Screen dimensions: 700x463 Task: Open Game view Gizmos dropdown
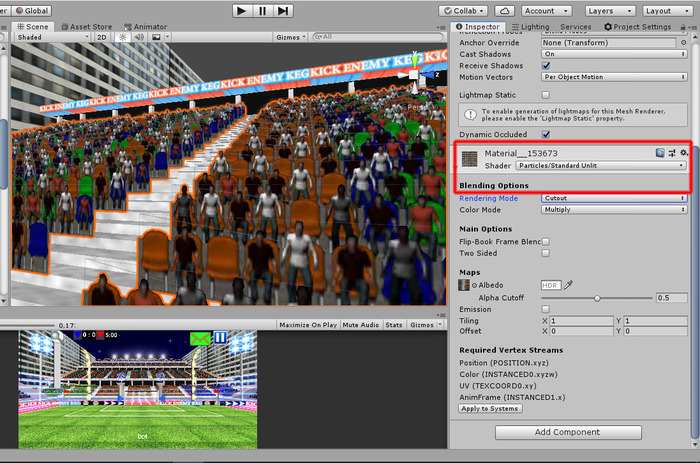[425, 325]
